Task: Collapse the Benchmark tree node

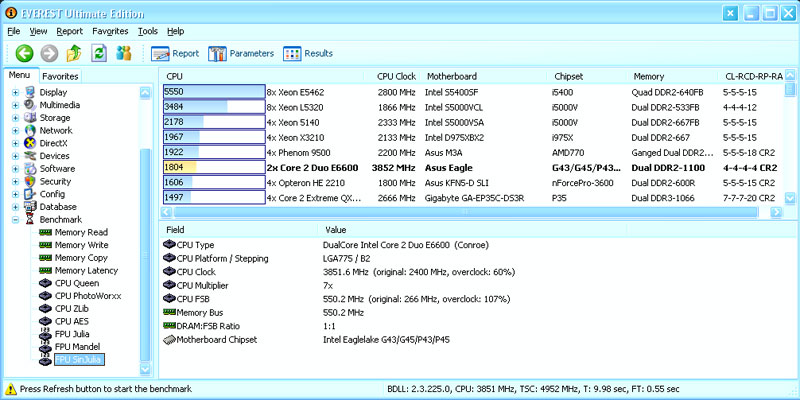Action: click(15, 220)
